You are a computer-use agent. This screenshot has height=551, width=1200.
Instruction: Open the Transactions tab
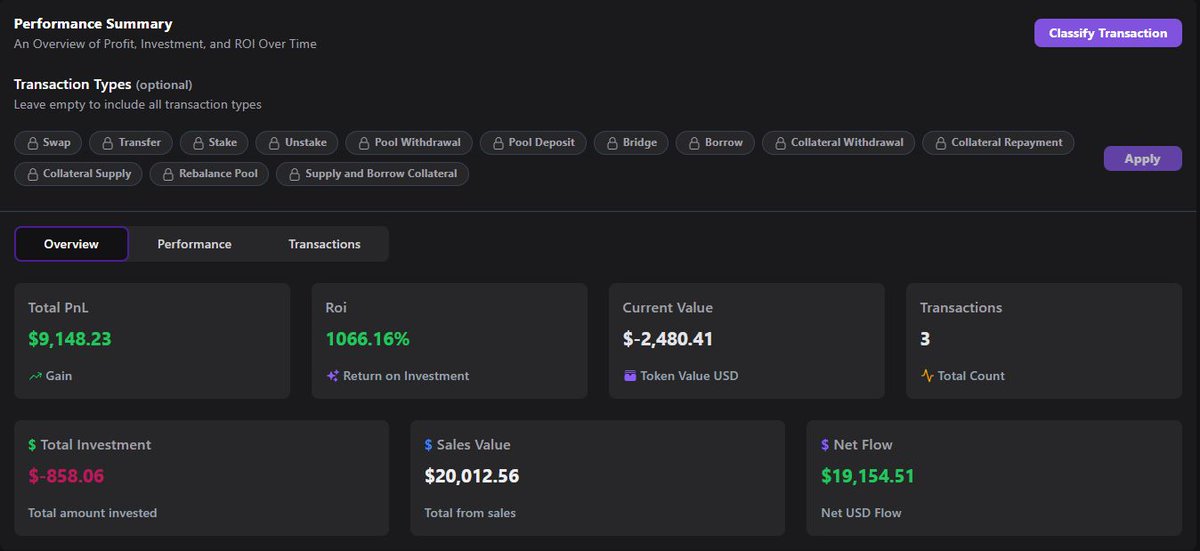pyautogui.click(x=324, y=244)
